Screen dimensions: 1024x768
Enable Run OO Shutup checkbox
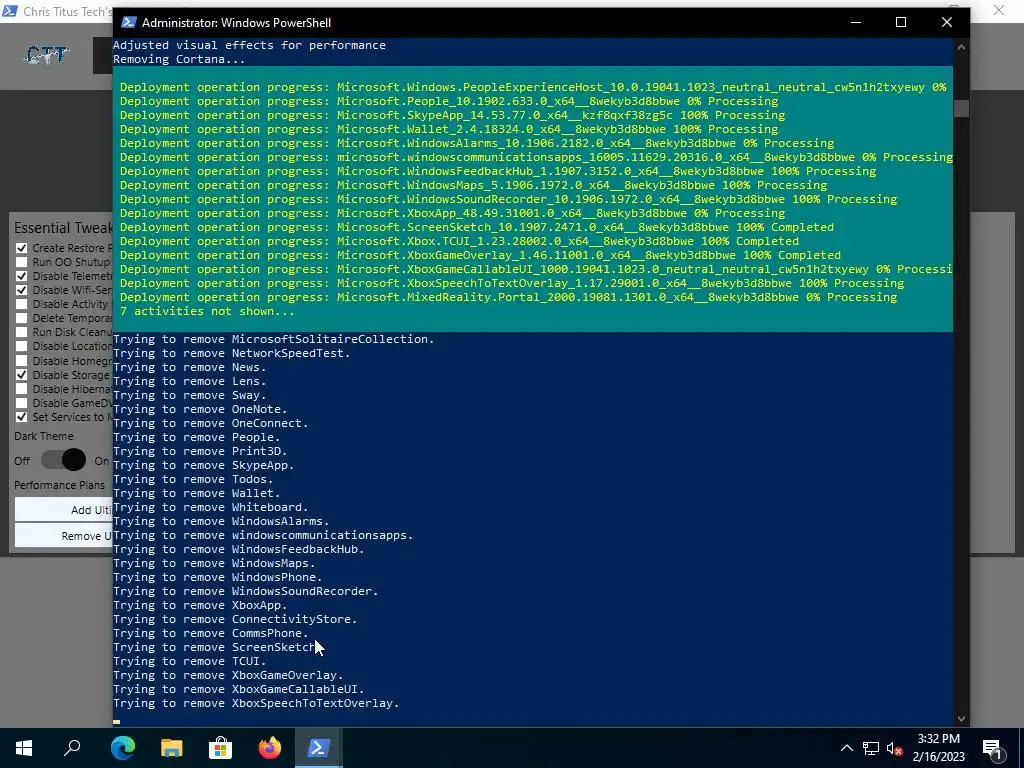pyautogui.click(x=22, y=263)
